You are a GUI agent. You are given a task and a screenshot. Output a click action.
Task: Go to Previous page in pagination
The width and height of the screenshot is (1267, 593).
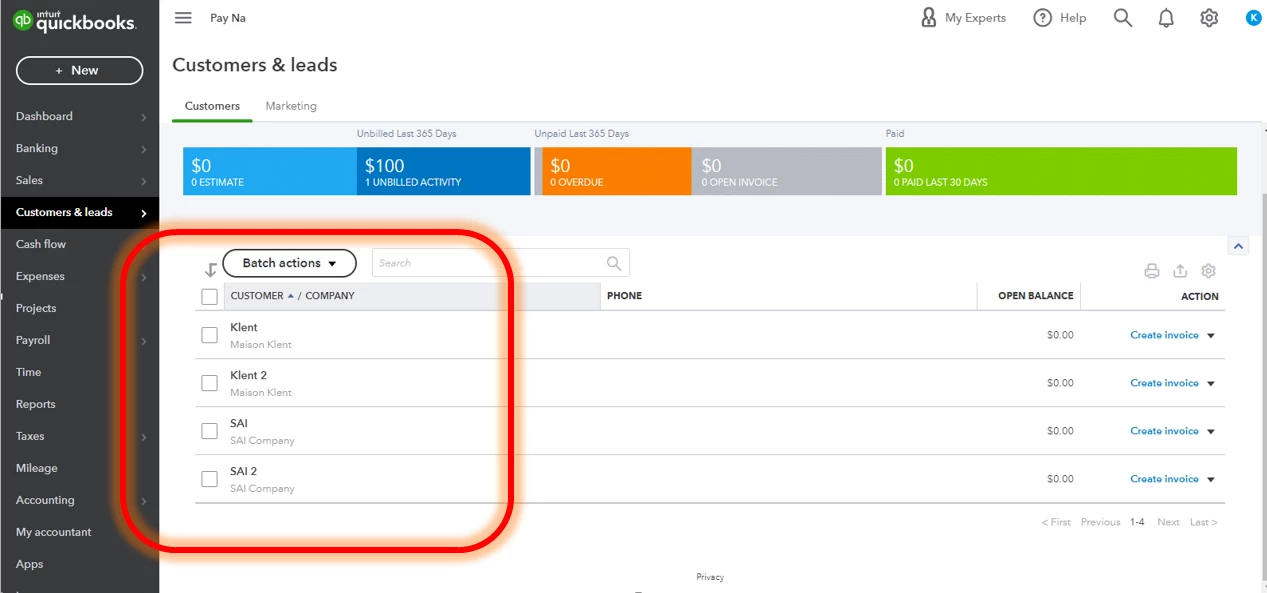(1100, 522)
